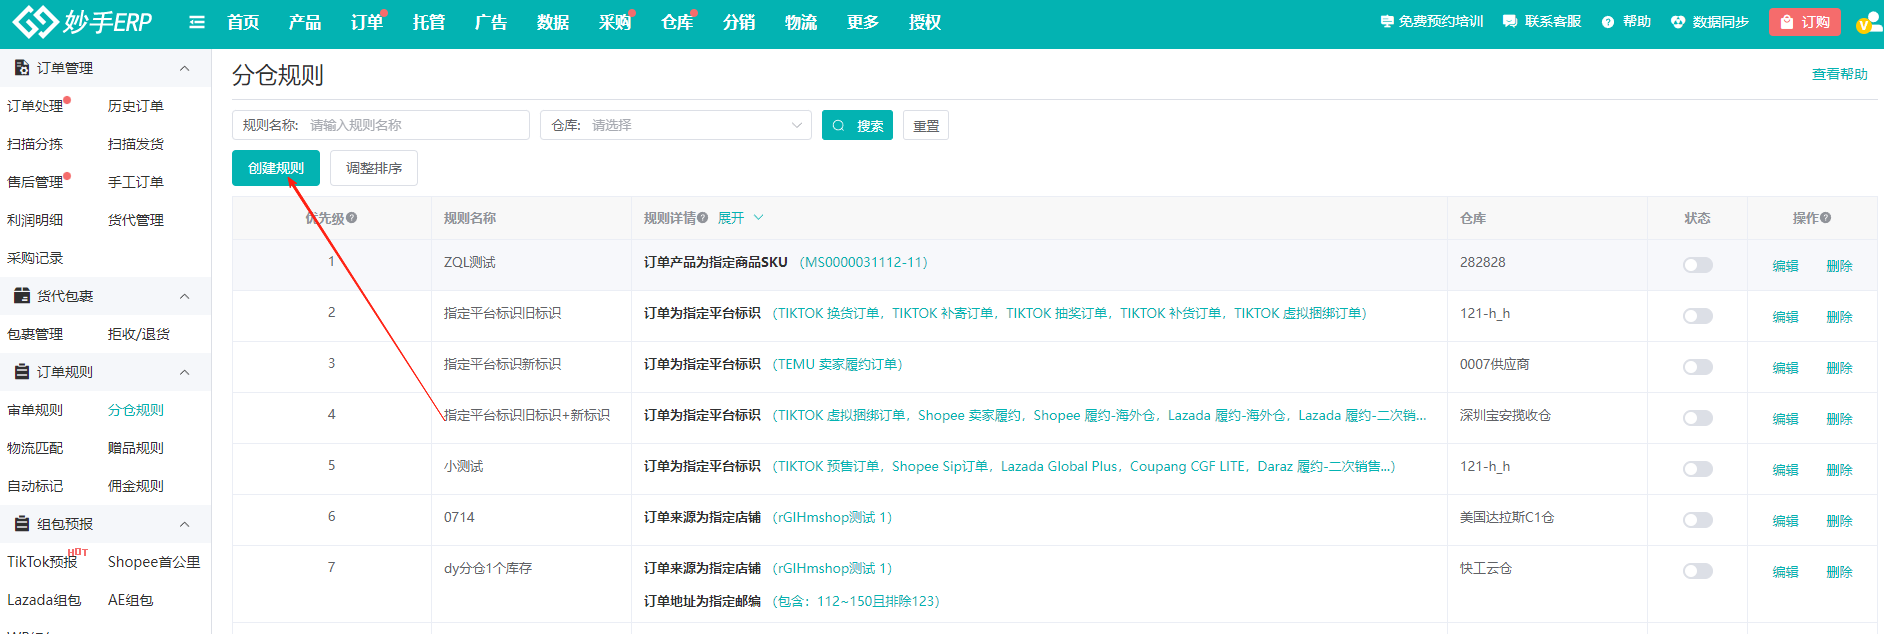Go to 分仓规则 in sidebar
This screenshot has width=1884, height=634.
pyautogui.click(x=136, y=410)
